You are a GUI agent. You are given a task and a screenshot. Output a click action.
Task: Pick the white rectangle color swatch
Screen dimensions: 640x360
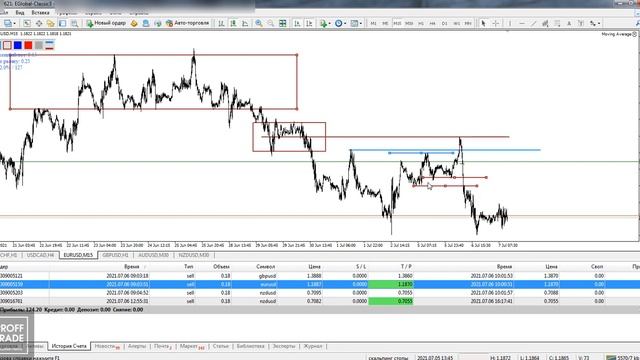pos(7,45)
